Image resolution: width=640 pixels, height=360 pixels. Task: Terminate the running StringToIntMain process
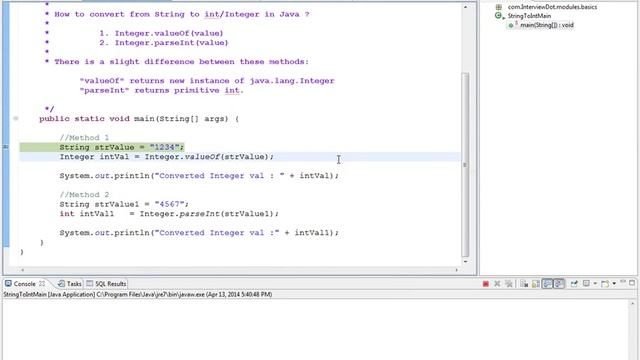(486, 284)
